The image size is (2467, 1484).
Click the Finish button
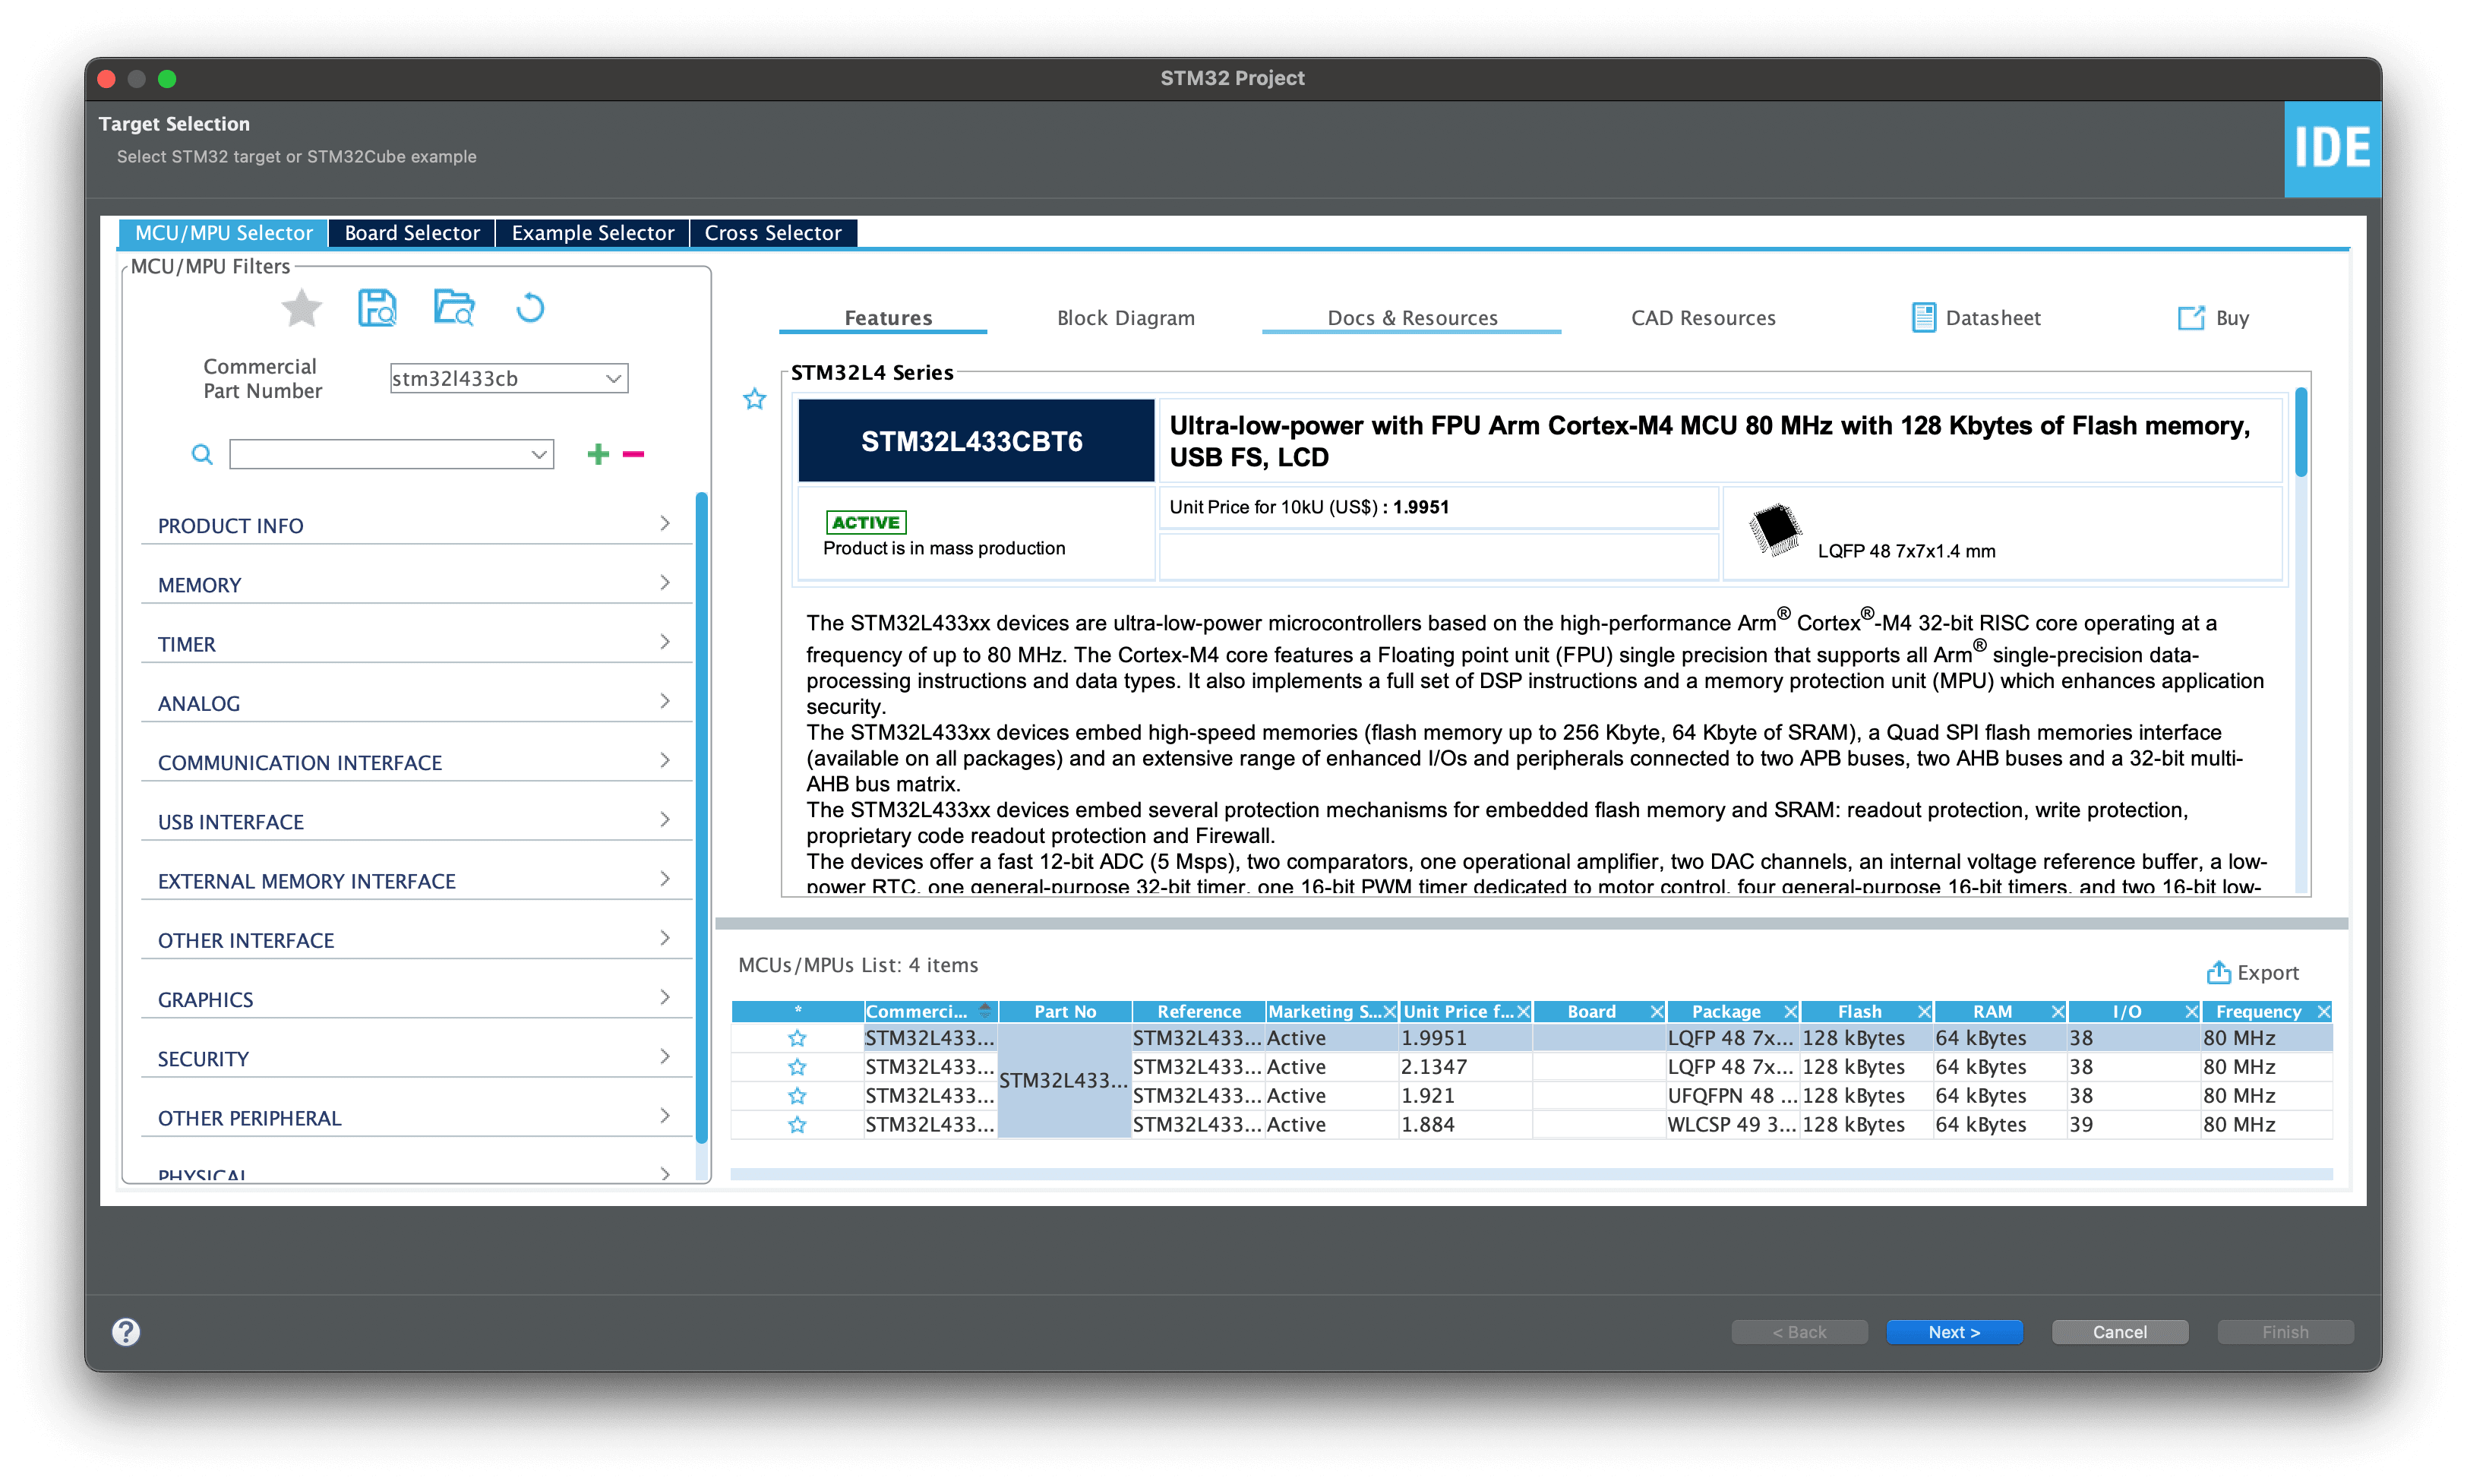tap(2285, 1331)
